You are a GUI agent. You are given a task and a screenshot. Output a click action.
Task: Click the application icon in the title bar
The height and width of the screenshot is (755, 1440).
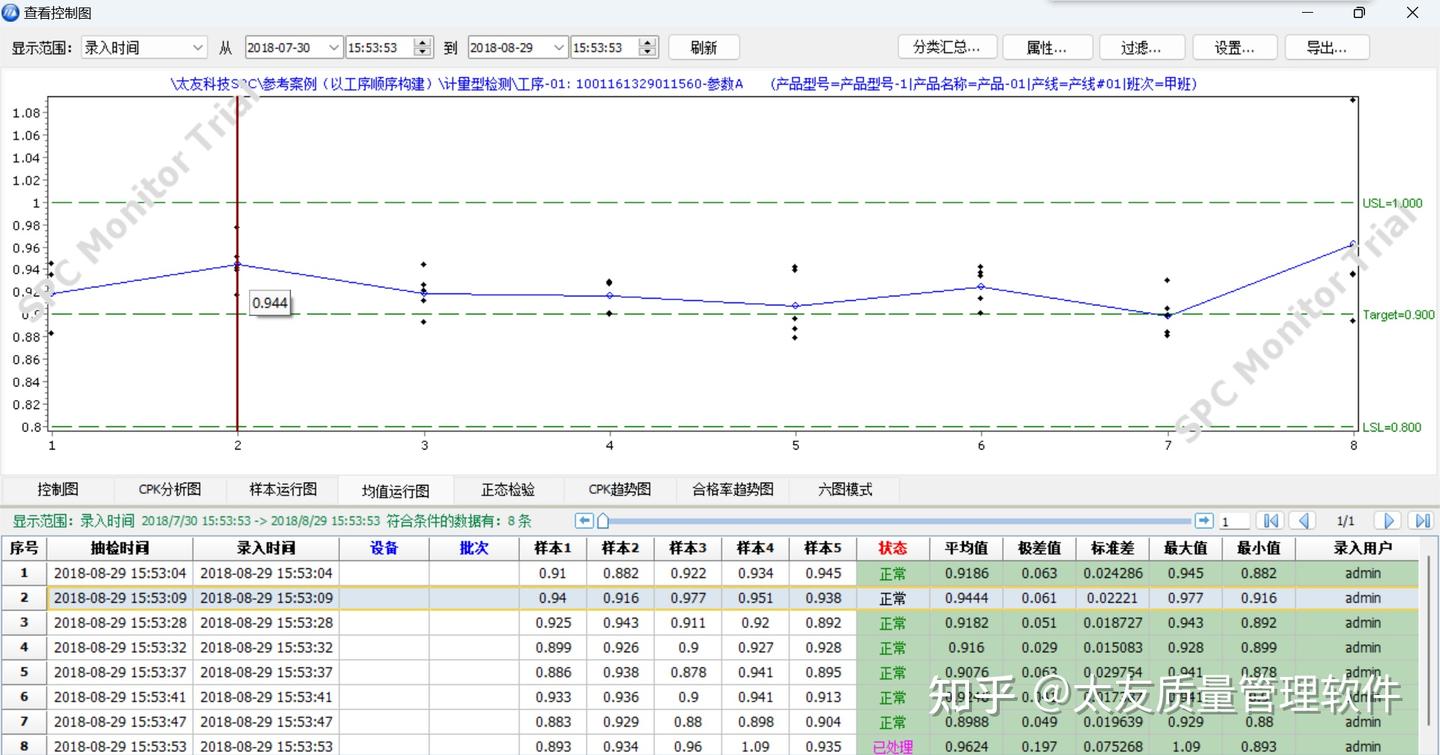10,13
